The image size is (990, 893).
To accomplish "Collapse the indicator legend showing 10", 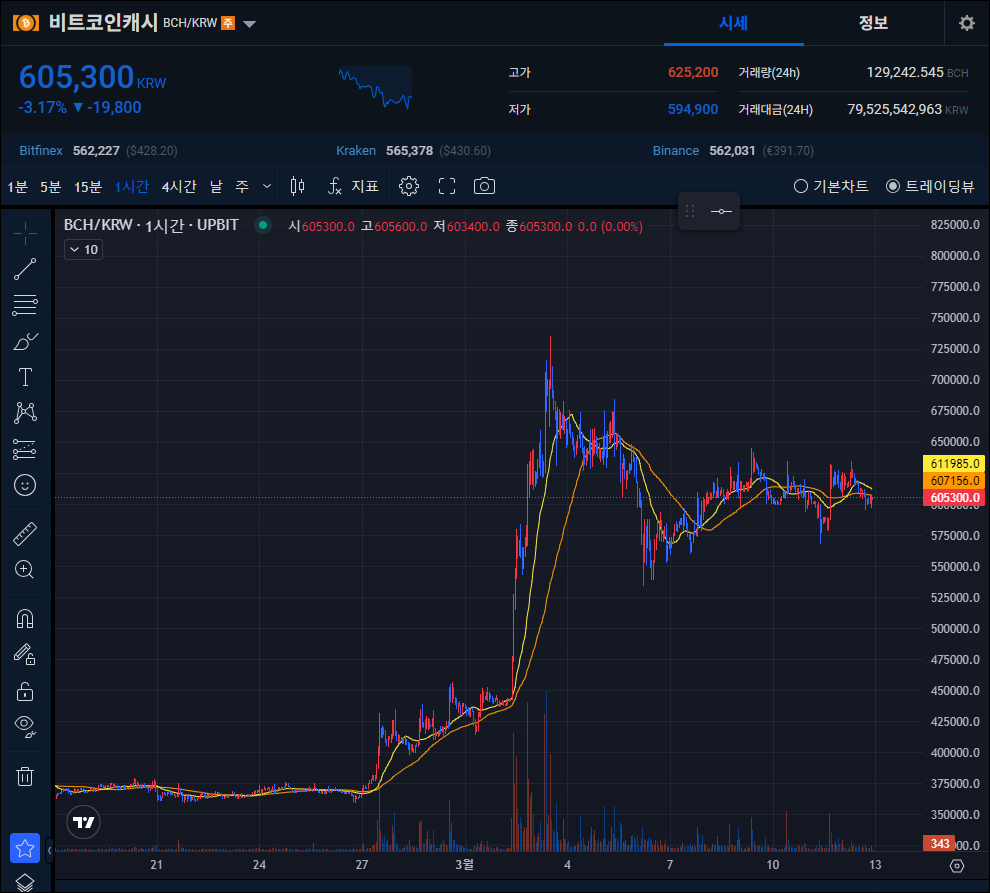I will click(83, 249).
